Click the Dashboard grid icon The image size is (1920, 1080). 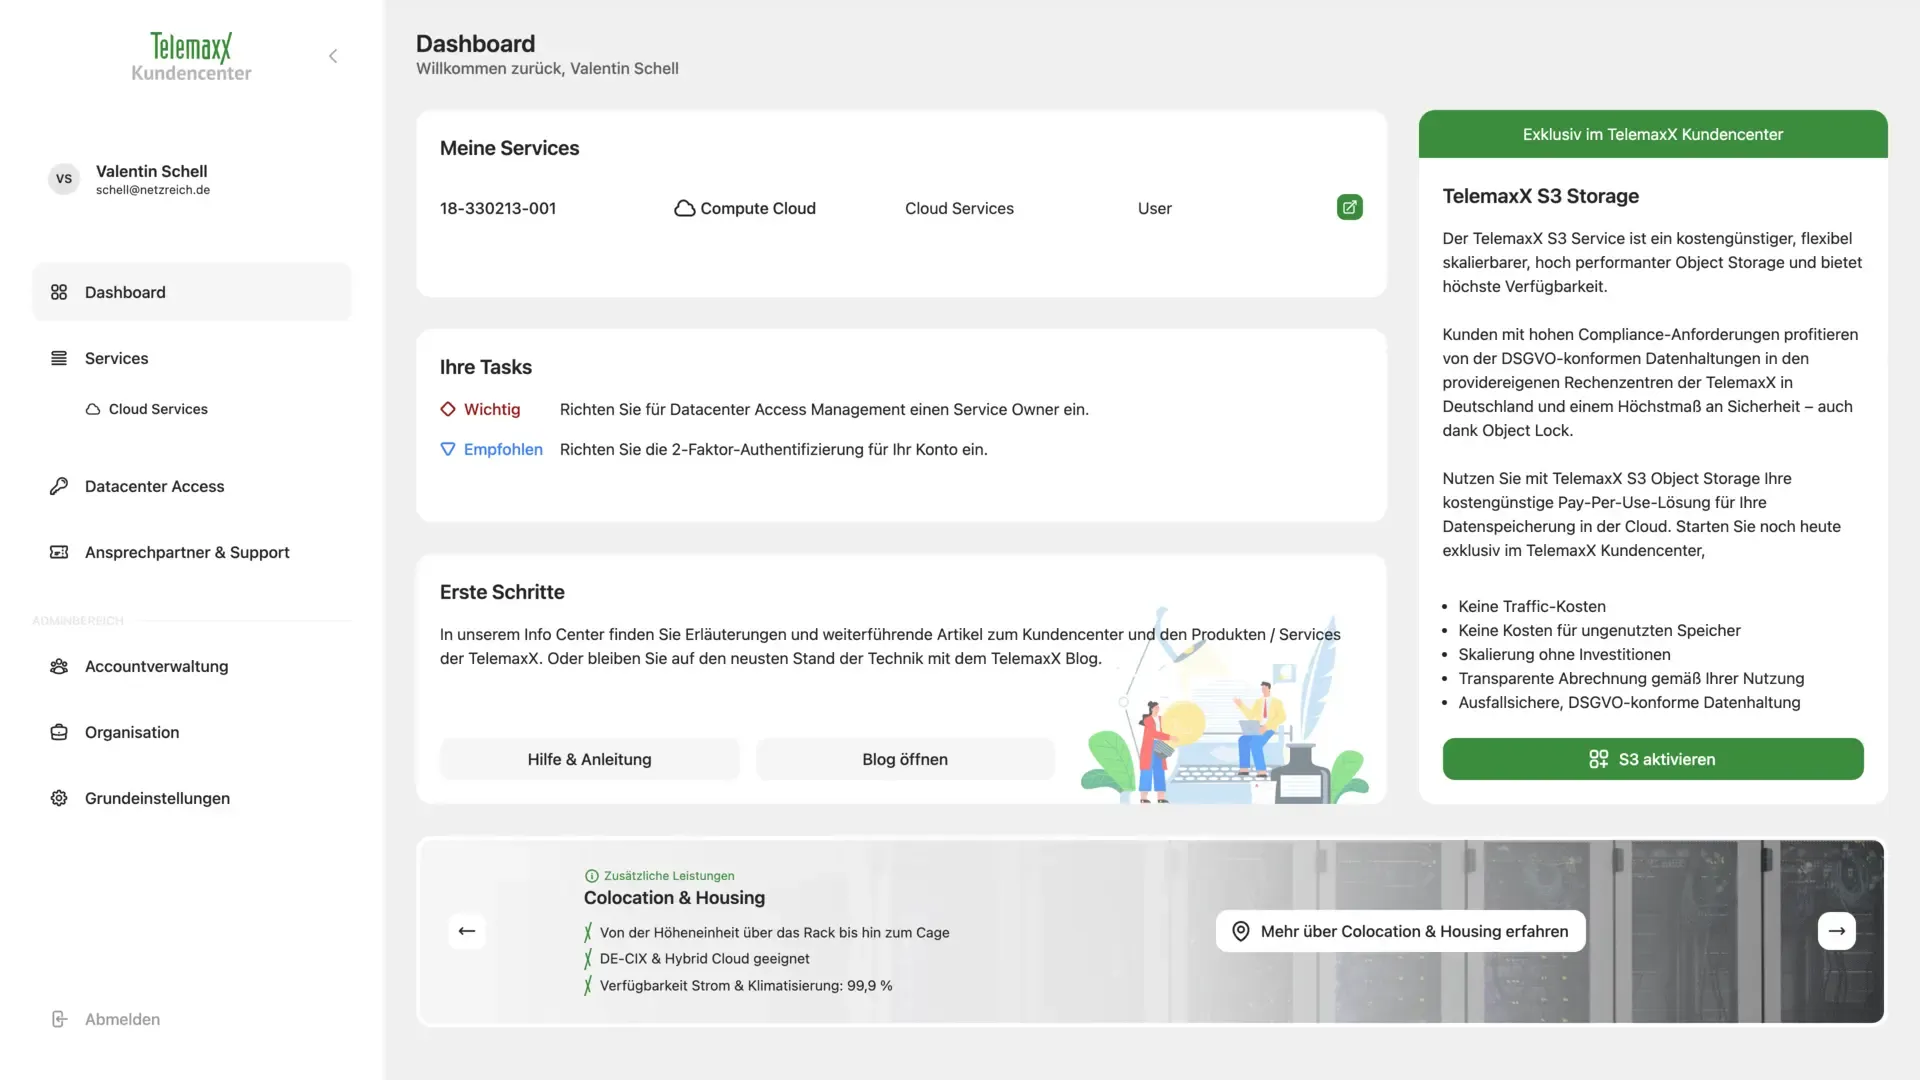pos(59,292)
